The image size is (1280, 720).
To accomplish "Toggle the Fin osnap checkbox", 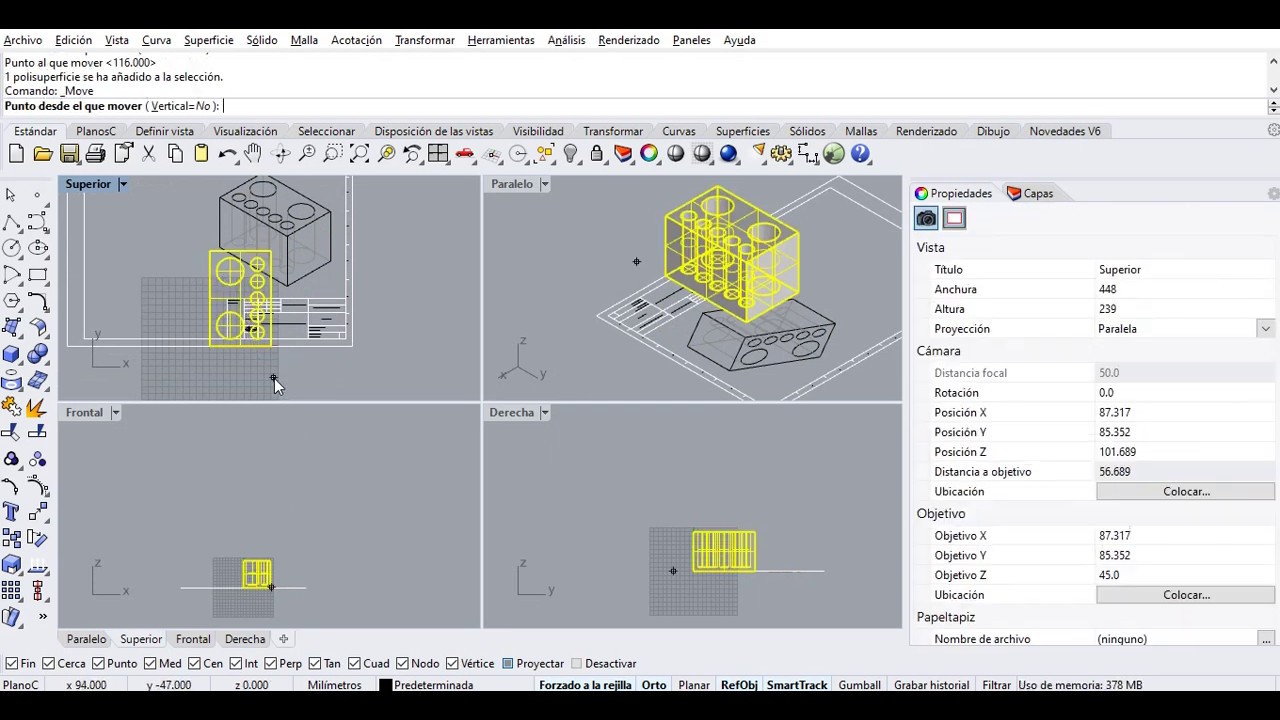I will [11, 664].
